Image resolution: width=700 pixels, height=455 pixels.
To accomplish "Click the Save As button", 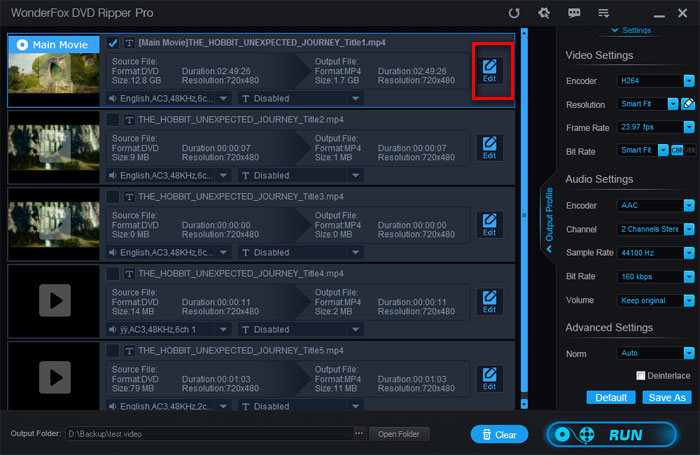I will tap(667, 397).
